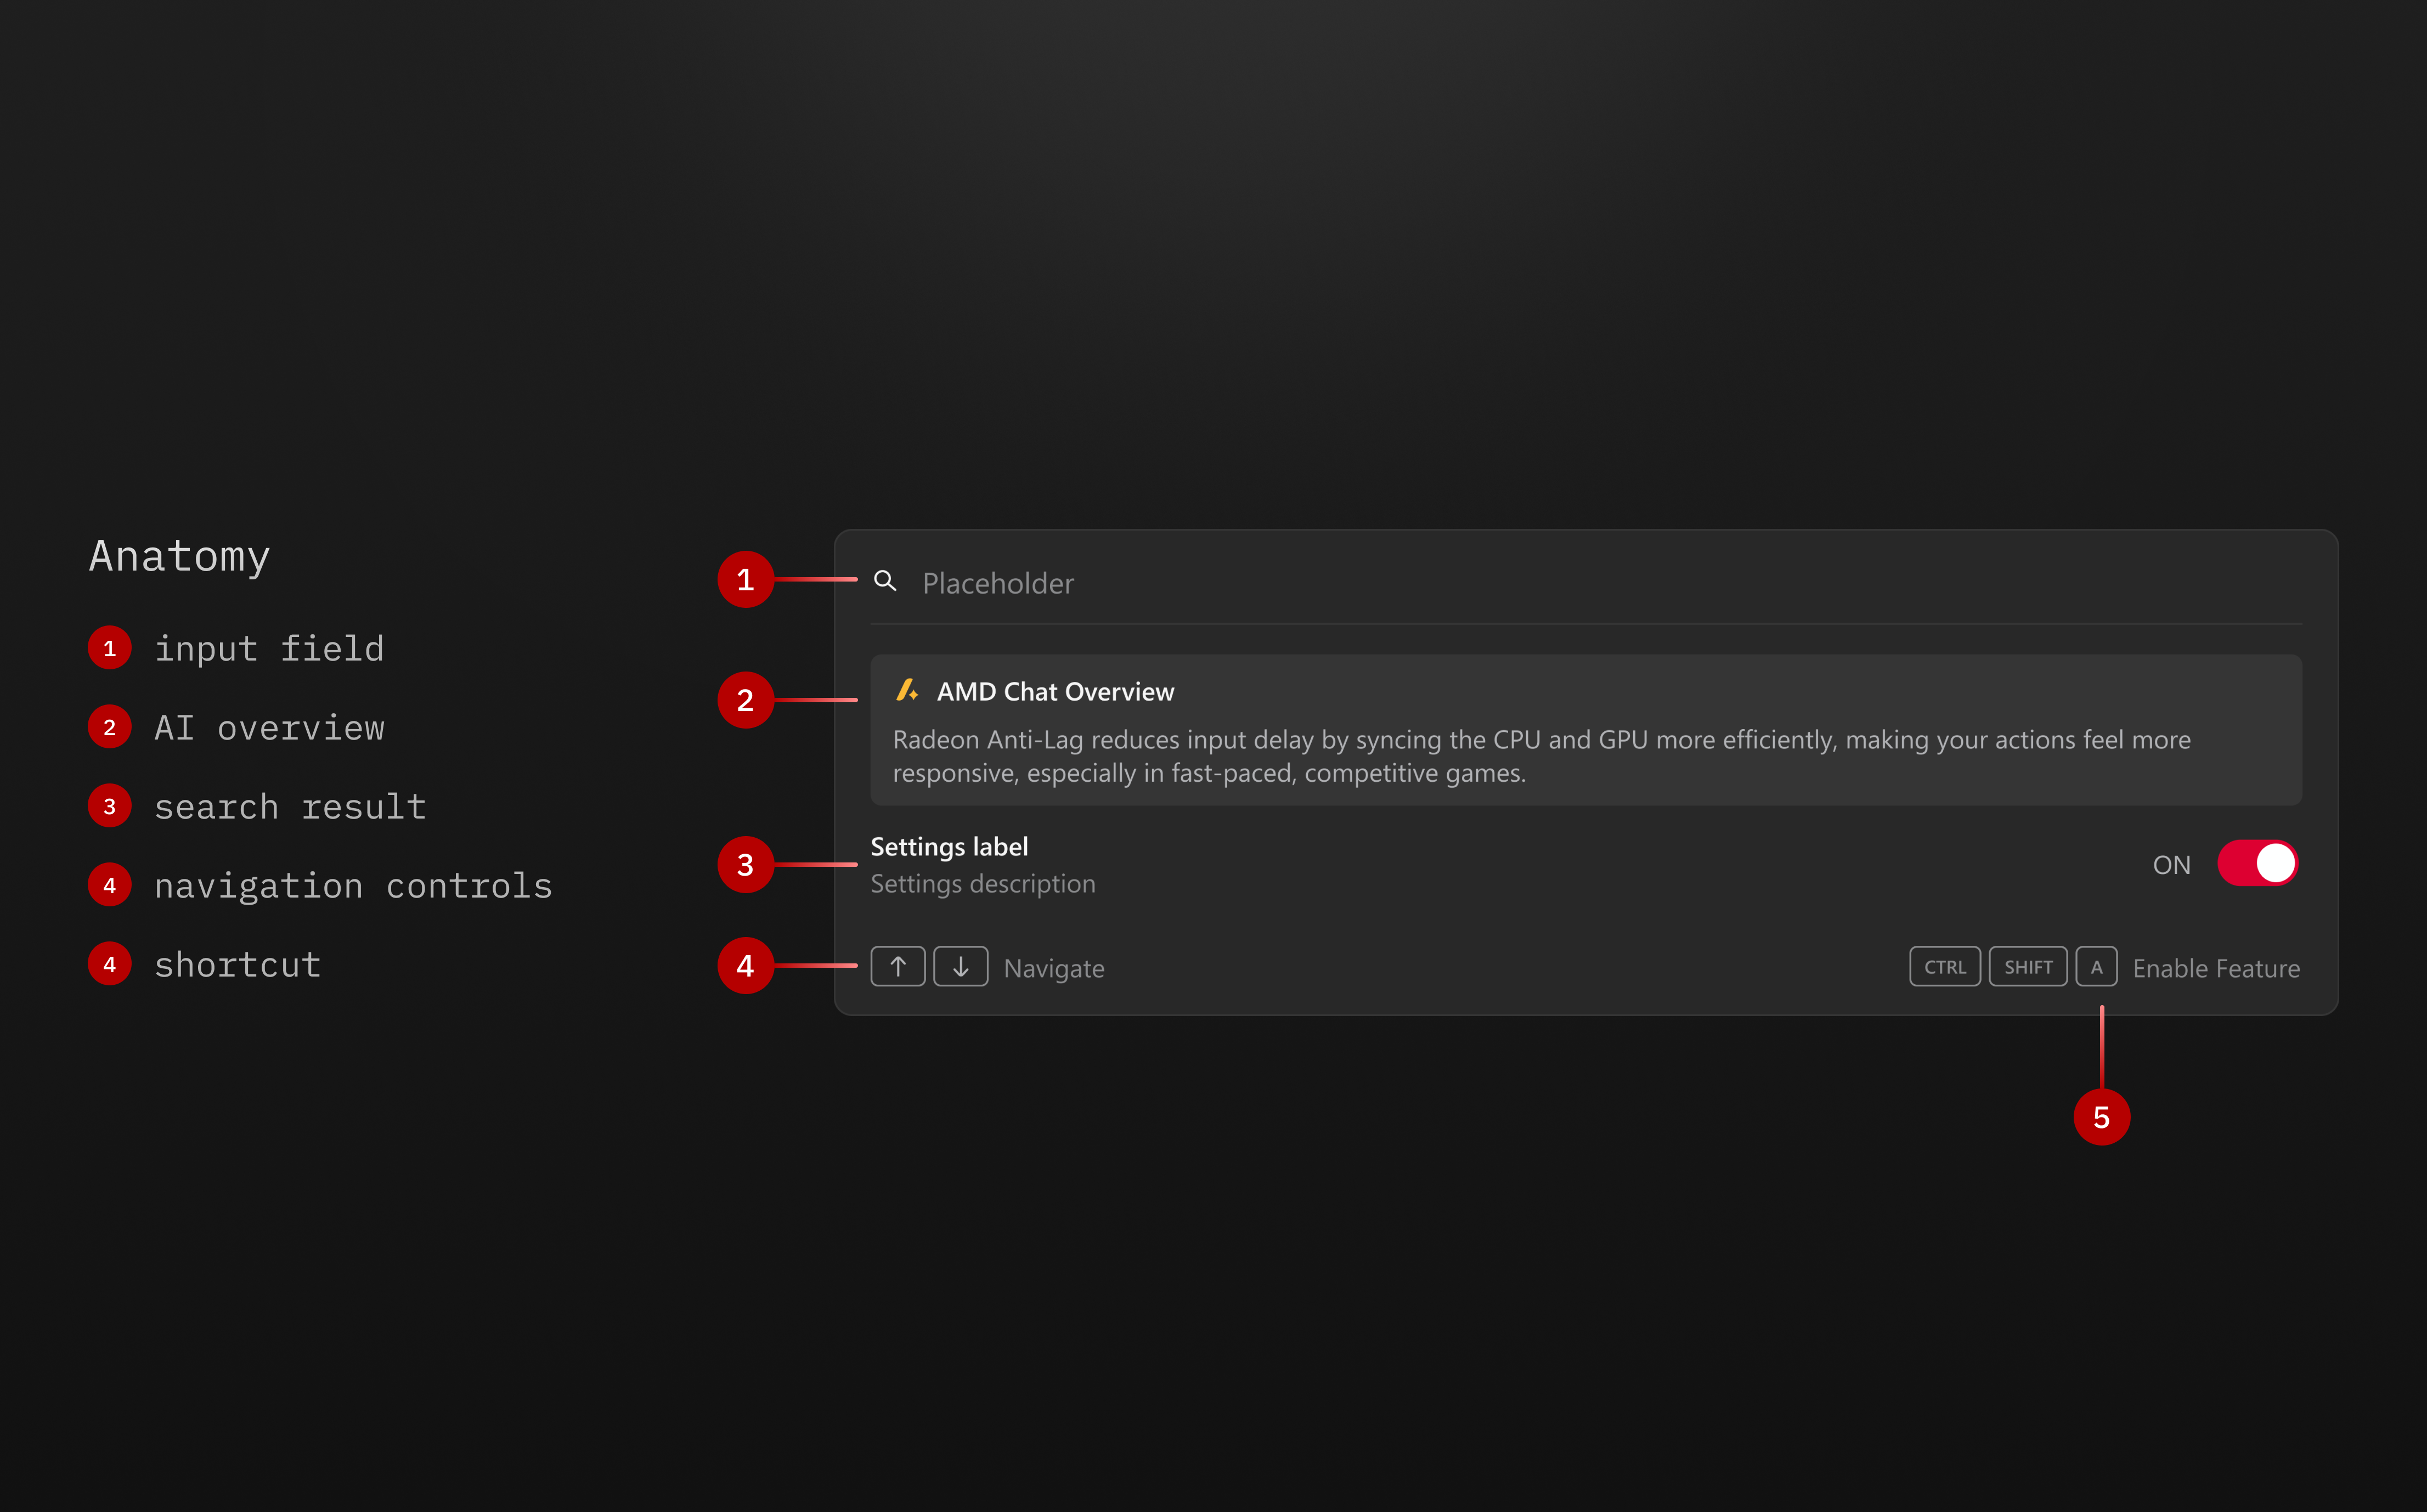Turn off the Settings label toggle switch

(2257, 864)
